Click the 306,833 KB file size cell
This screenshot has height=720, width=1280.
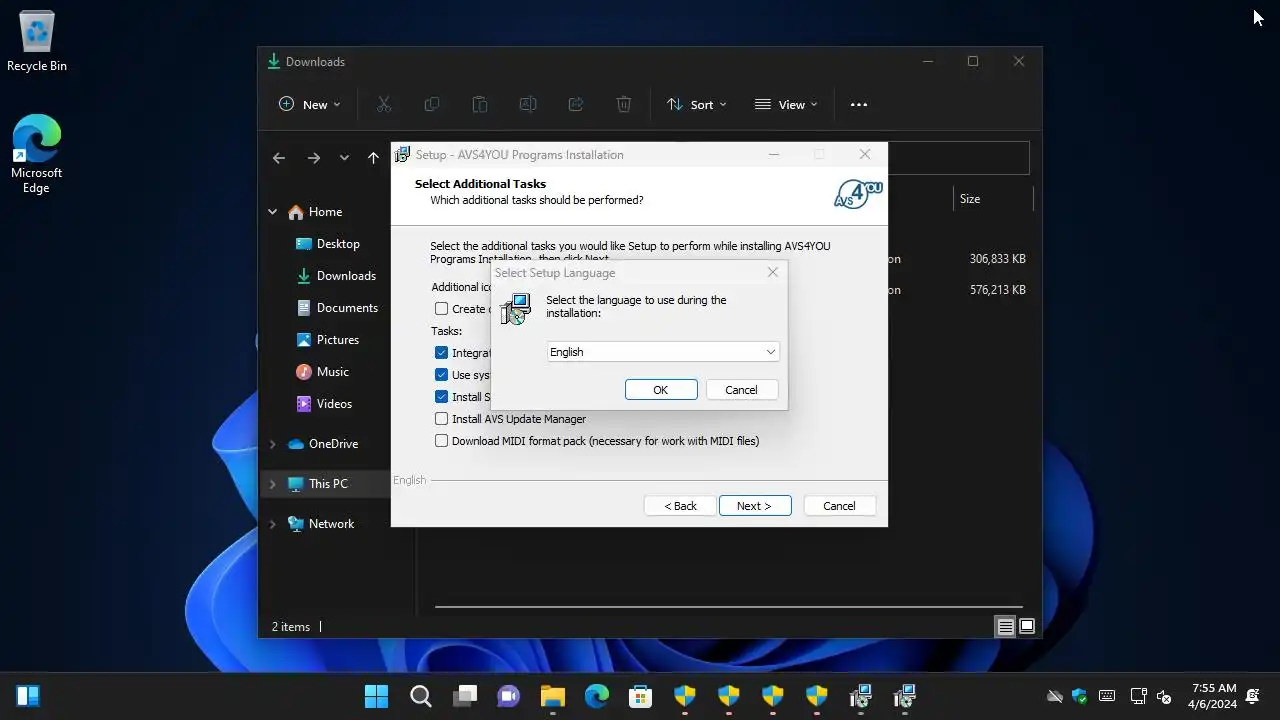[997, 259]
